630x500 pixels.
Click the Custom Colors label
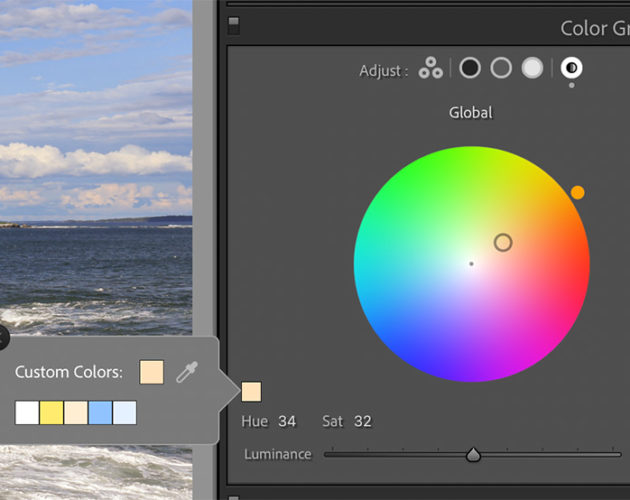69,372
